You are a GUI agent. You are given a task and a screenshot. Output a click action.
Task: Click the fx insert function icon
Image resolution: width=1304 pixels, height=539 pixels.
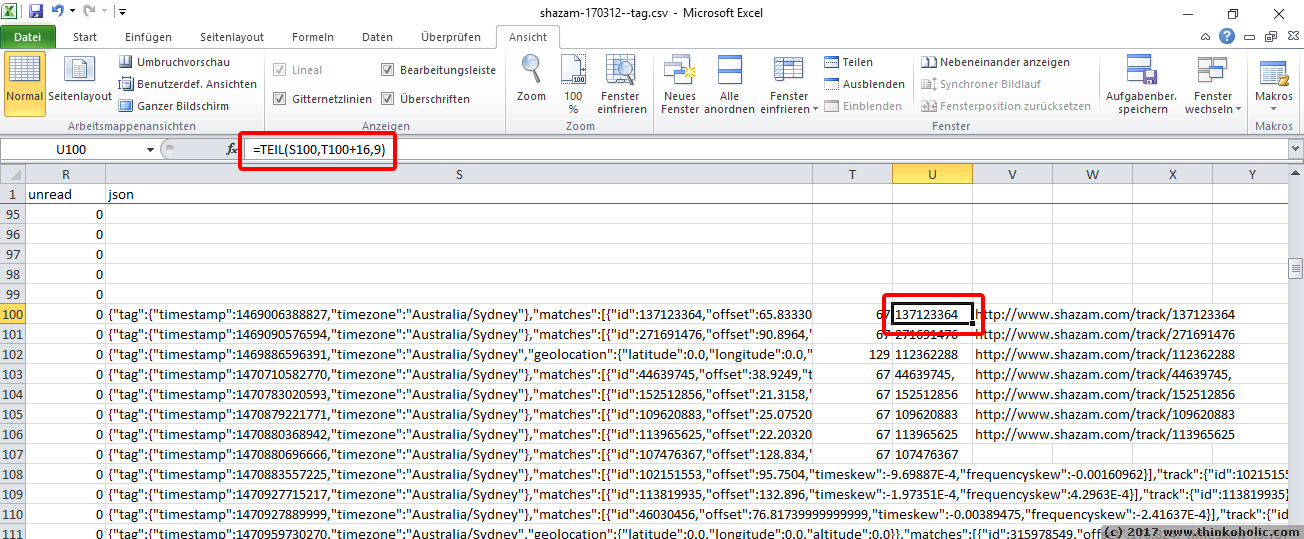click(x=231, y=150)
